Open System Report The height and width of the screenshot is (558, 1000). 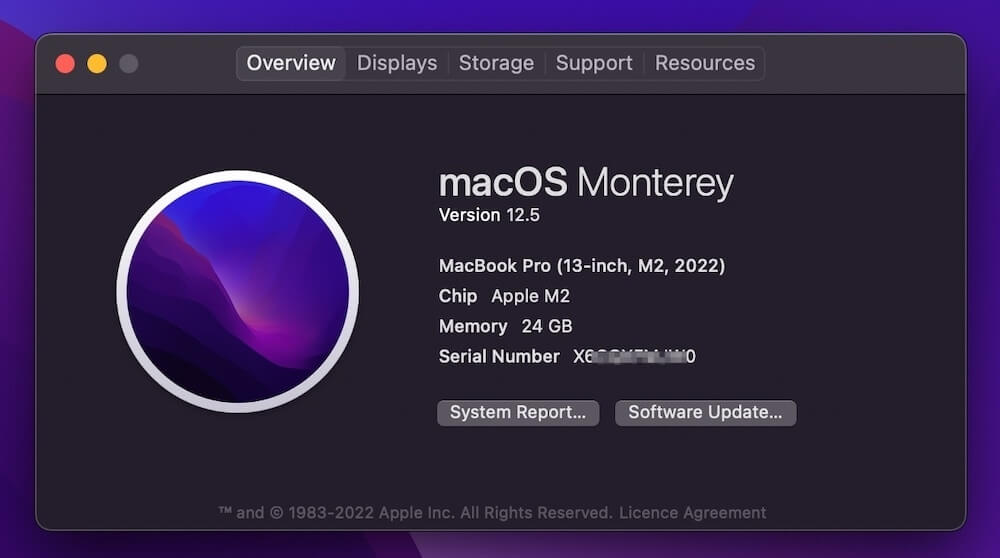click(518, 413)
